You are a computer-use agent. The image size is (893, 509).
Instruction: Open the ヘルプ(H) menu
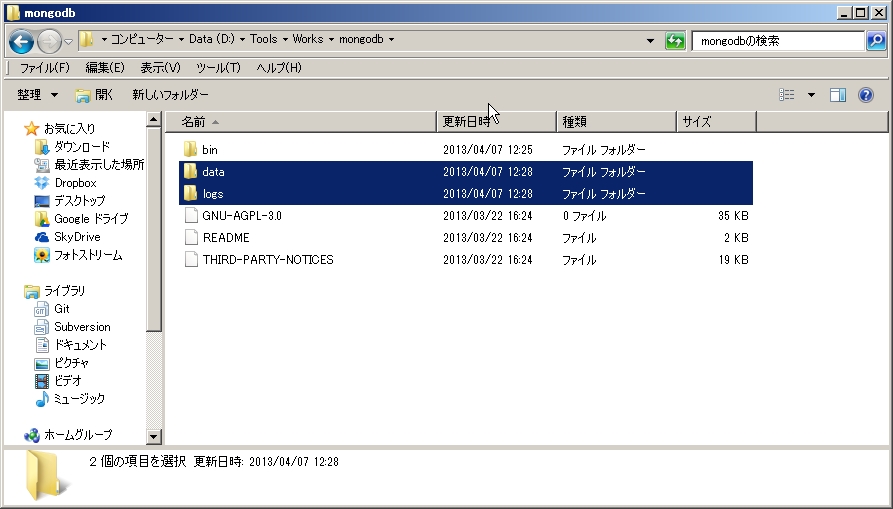tap(279, 68)
